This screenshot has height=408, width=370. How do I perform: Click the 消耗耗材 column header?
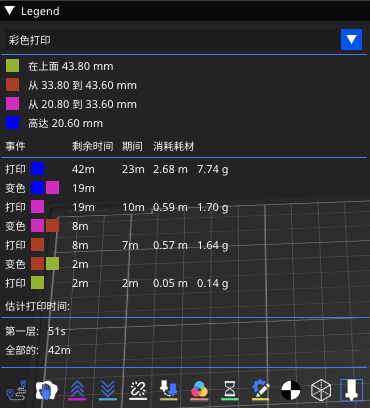(x=174, y=146)
